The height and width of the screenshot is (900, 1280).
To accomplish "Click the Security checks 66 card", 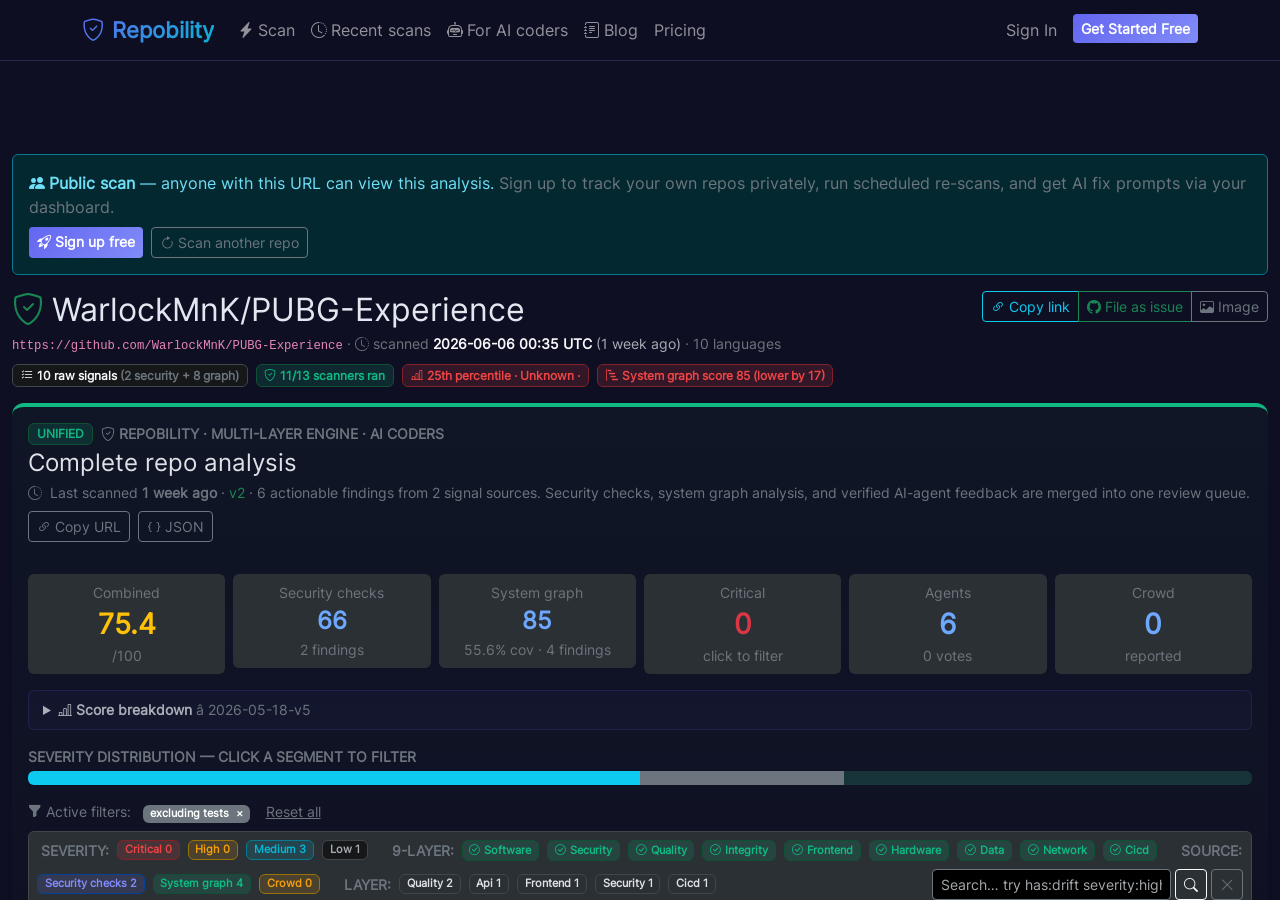I will [x=332, y=621].
